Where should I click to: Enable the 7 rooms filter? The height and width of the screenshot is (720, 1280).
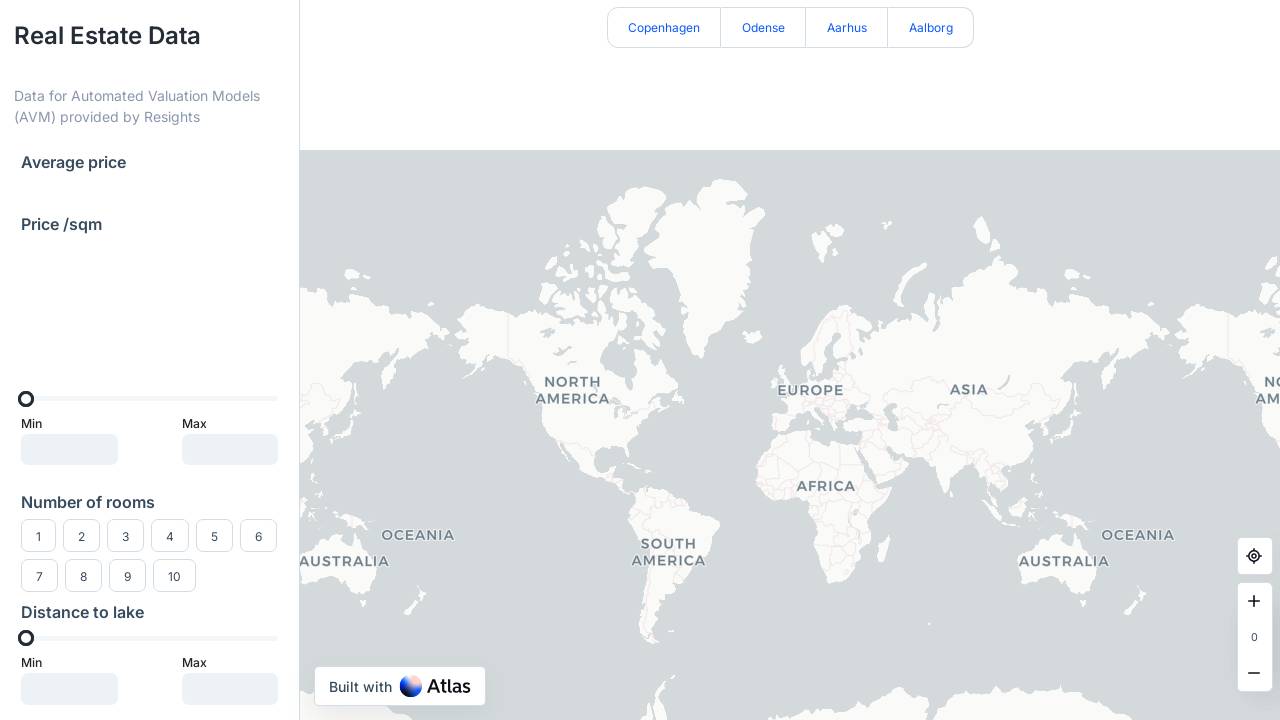pyautogui.click(x=39, y=576)
